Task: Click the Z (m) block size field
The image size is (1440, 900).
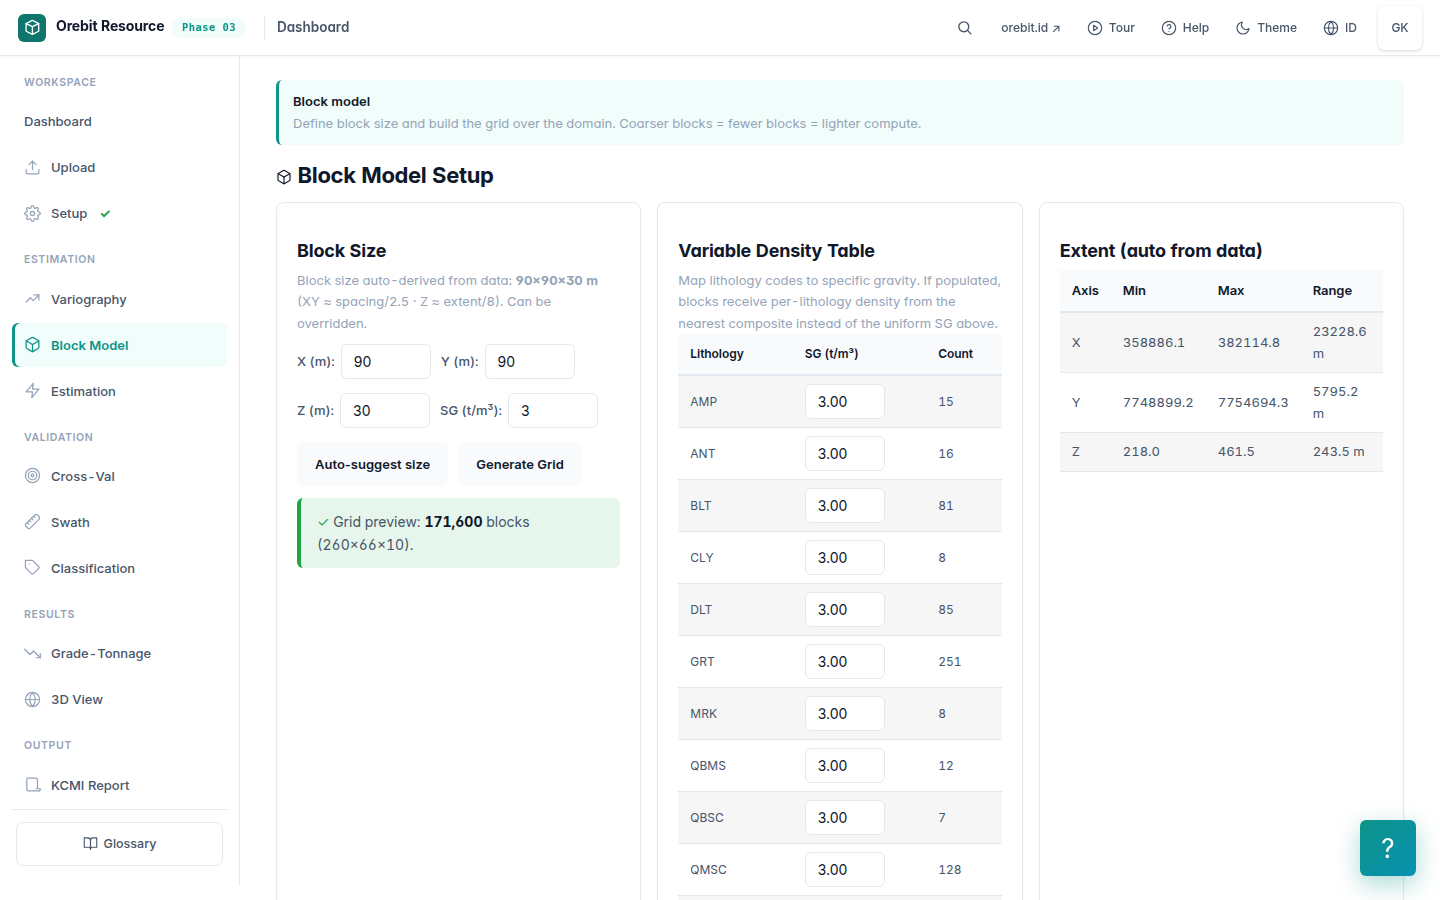Action: coord(385,411)
